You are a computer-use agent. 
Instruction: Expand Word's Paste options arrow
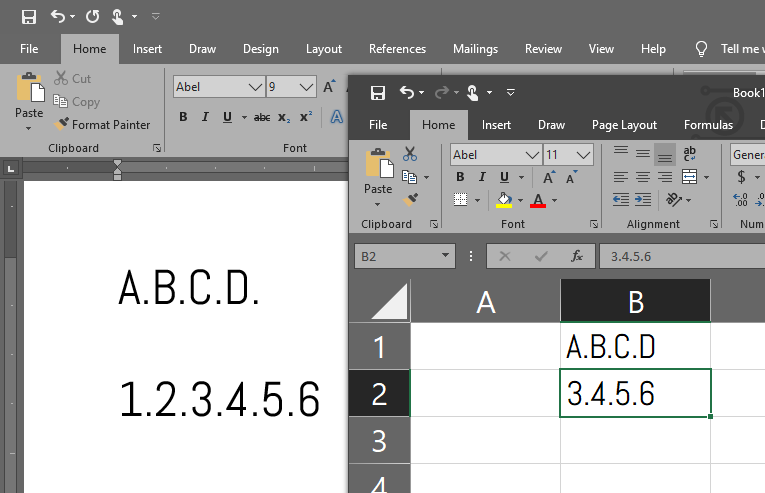point(29,128)
